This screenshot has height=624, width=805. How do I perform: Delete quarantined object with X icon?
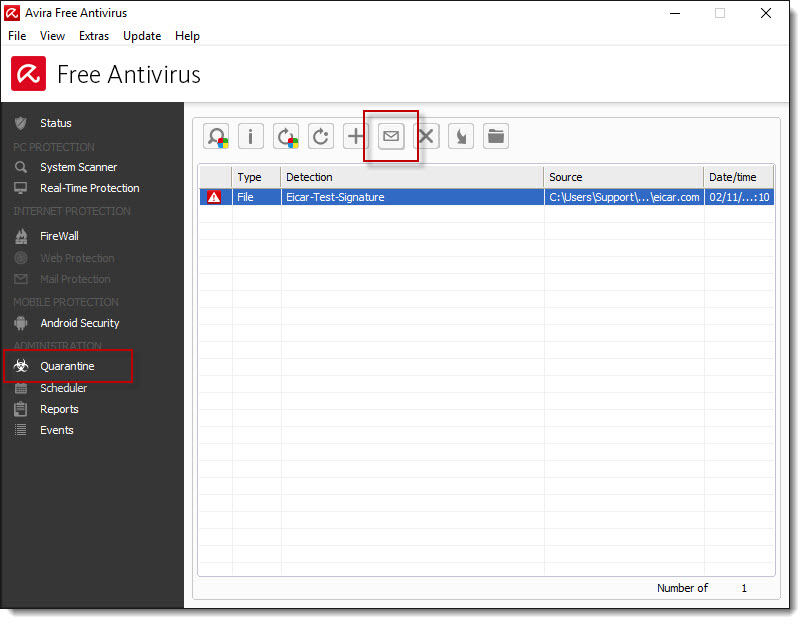point(426,137)
